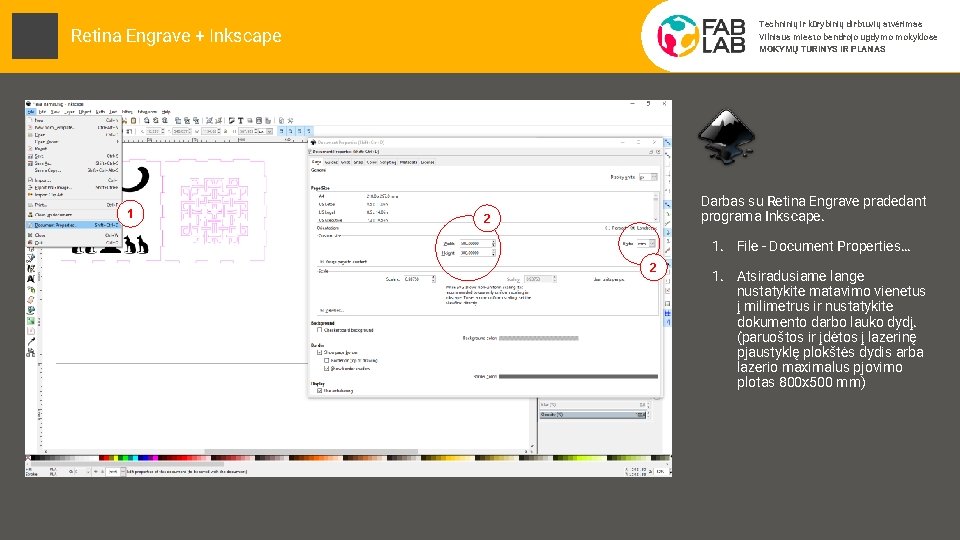This screenshot has height=540, width=960.
Task: Switch to the Snap tab
Action: [x=358, y=162]
